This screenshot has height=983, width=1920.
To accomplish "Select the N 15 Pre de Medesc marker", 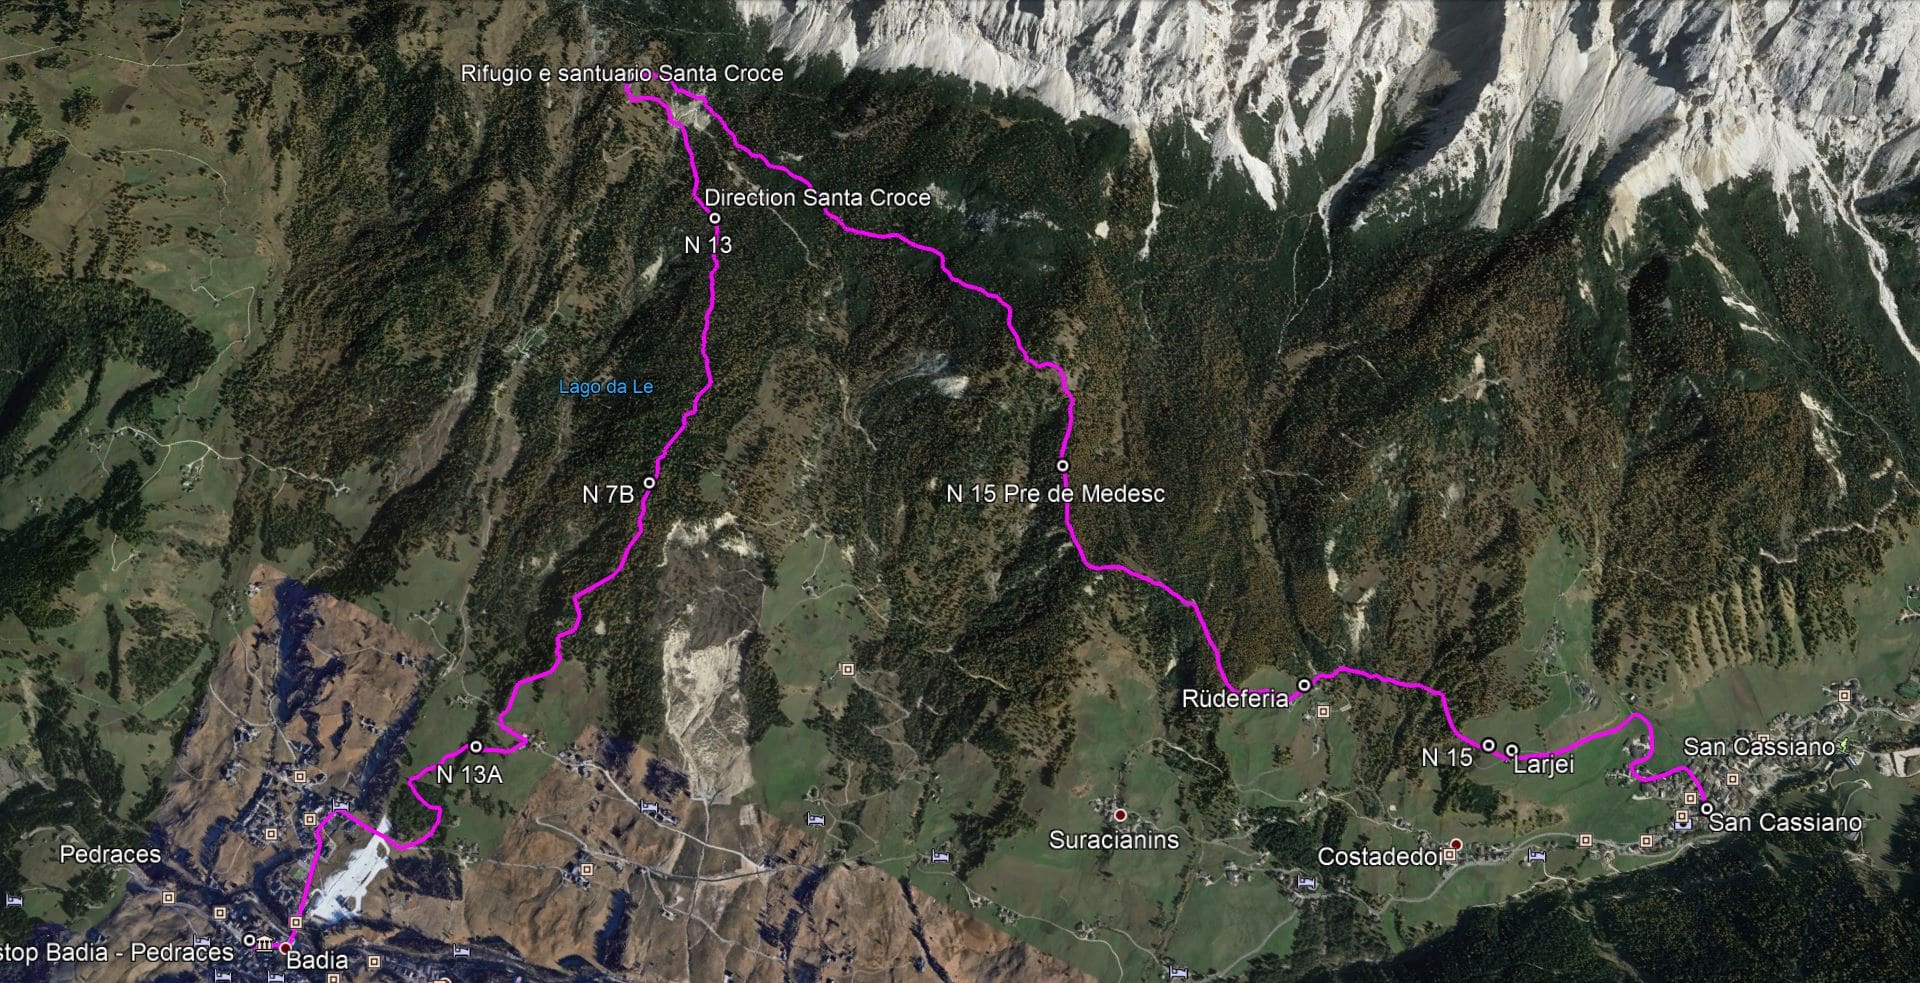I will (x=1063, y=465).
